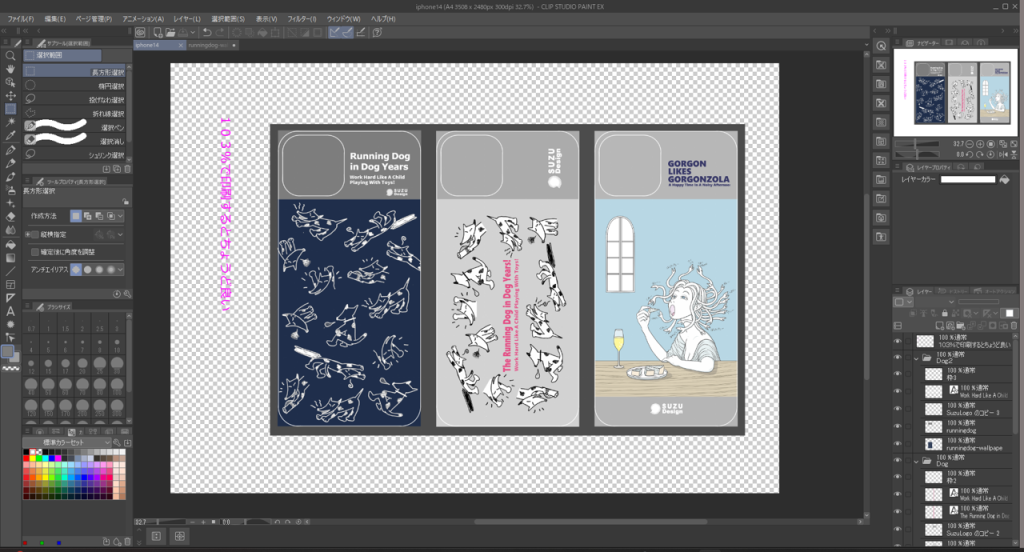
Task: Choose 楕円選択 sub tool
Action: tap(111, 86)
